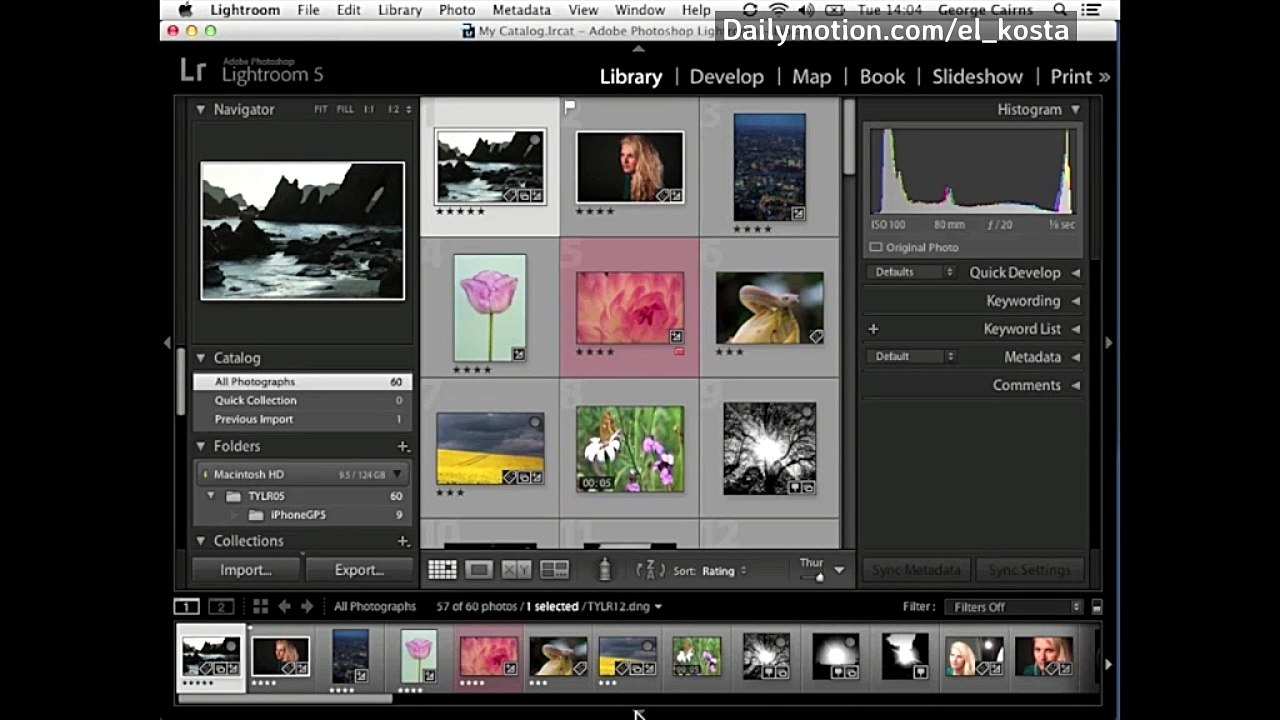Image resolution: width=1280 pixels, height=720 pixels.
Task: Collapse the Collections panel
Action: tap(200, 541)
